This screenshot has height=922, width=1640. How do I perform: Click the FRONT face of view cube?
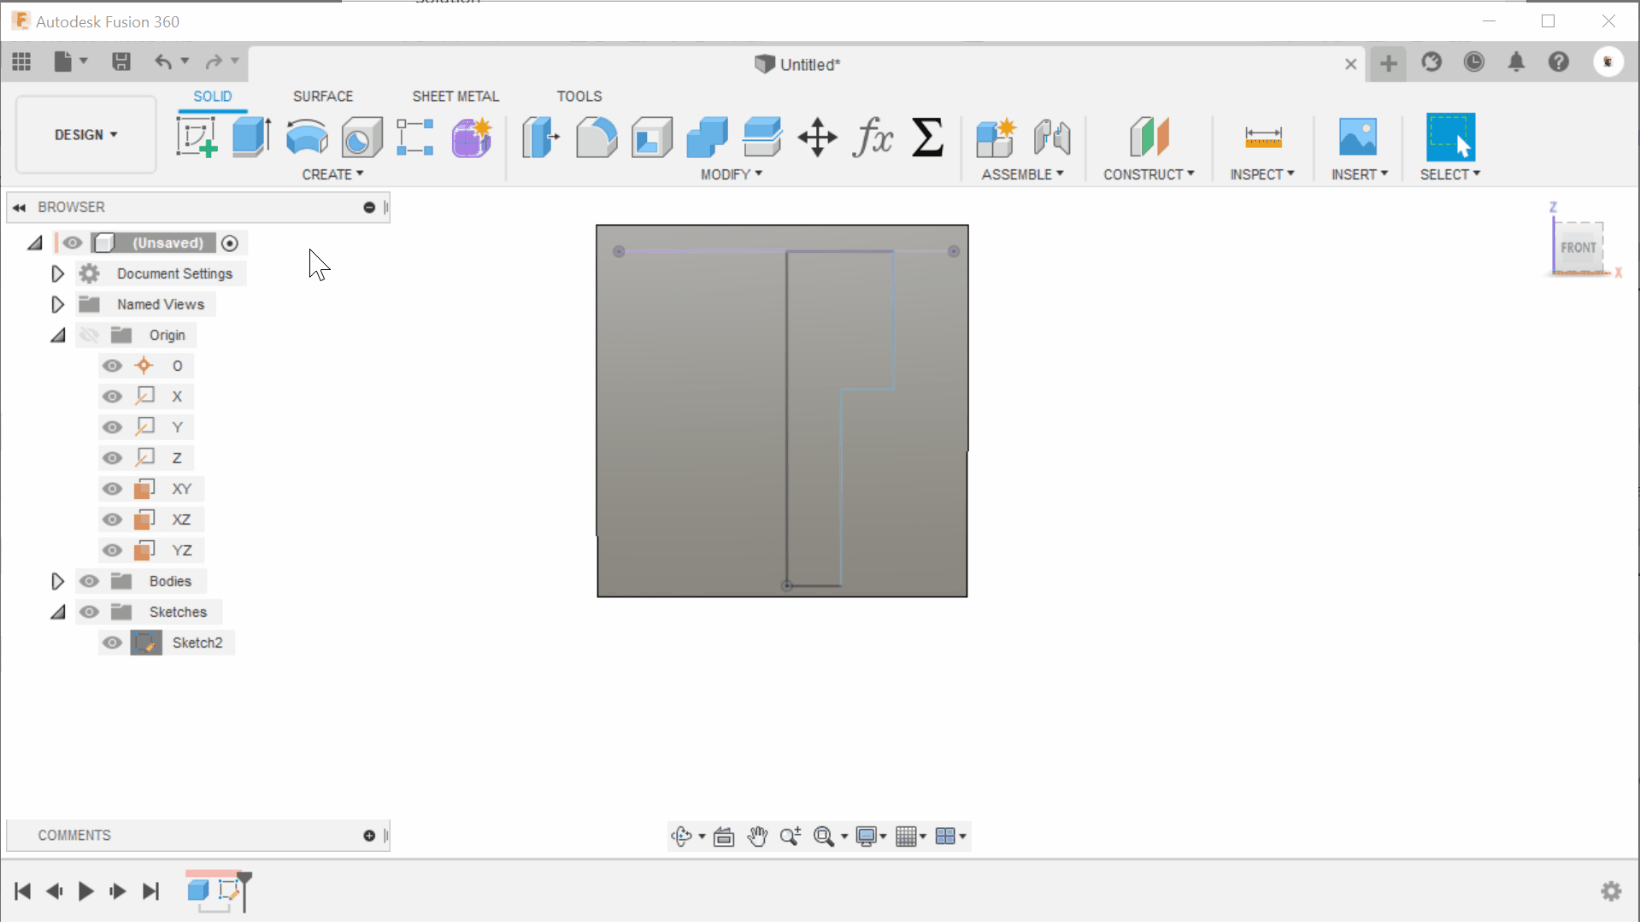coord(1578,247)
